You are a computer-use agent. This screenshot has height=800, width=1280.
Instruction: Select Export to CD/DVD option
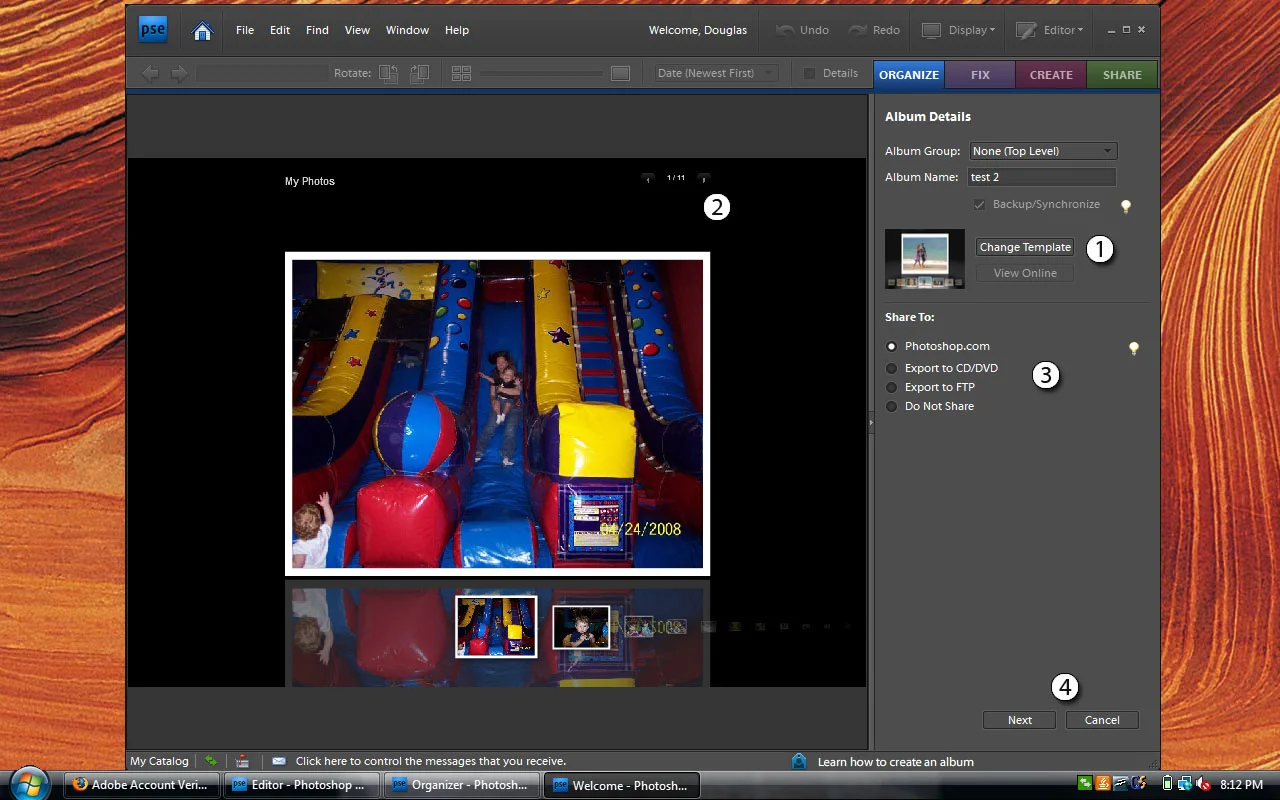(x=892, y=368)
